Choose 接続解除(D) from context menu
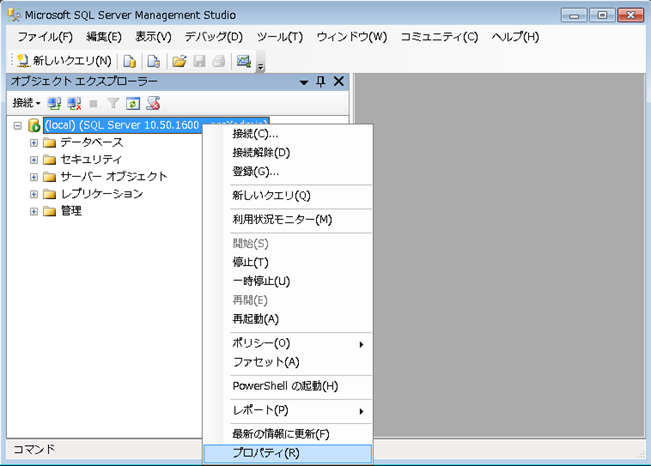 288,152
